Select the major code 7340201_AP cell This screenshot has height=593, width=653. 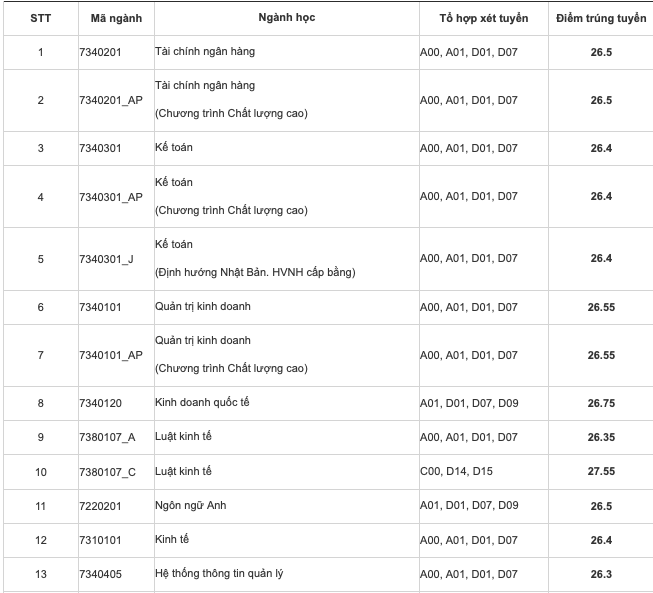pyautogui.click(x=111, y=100)
